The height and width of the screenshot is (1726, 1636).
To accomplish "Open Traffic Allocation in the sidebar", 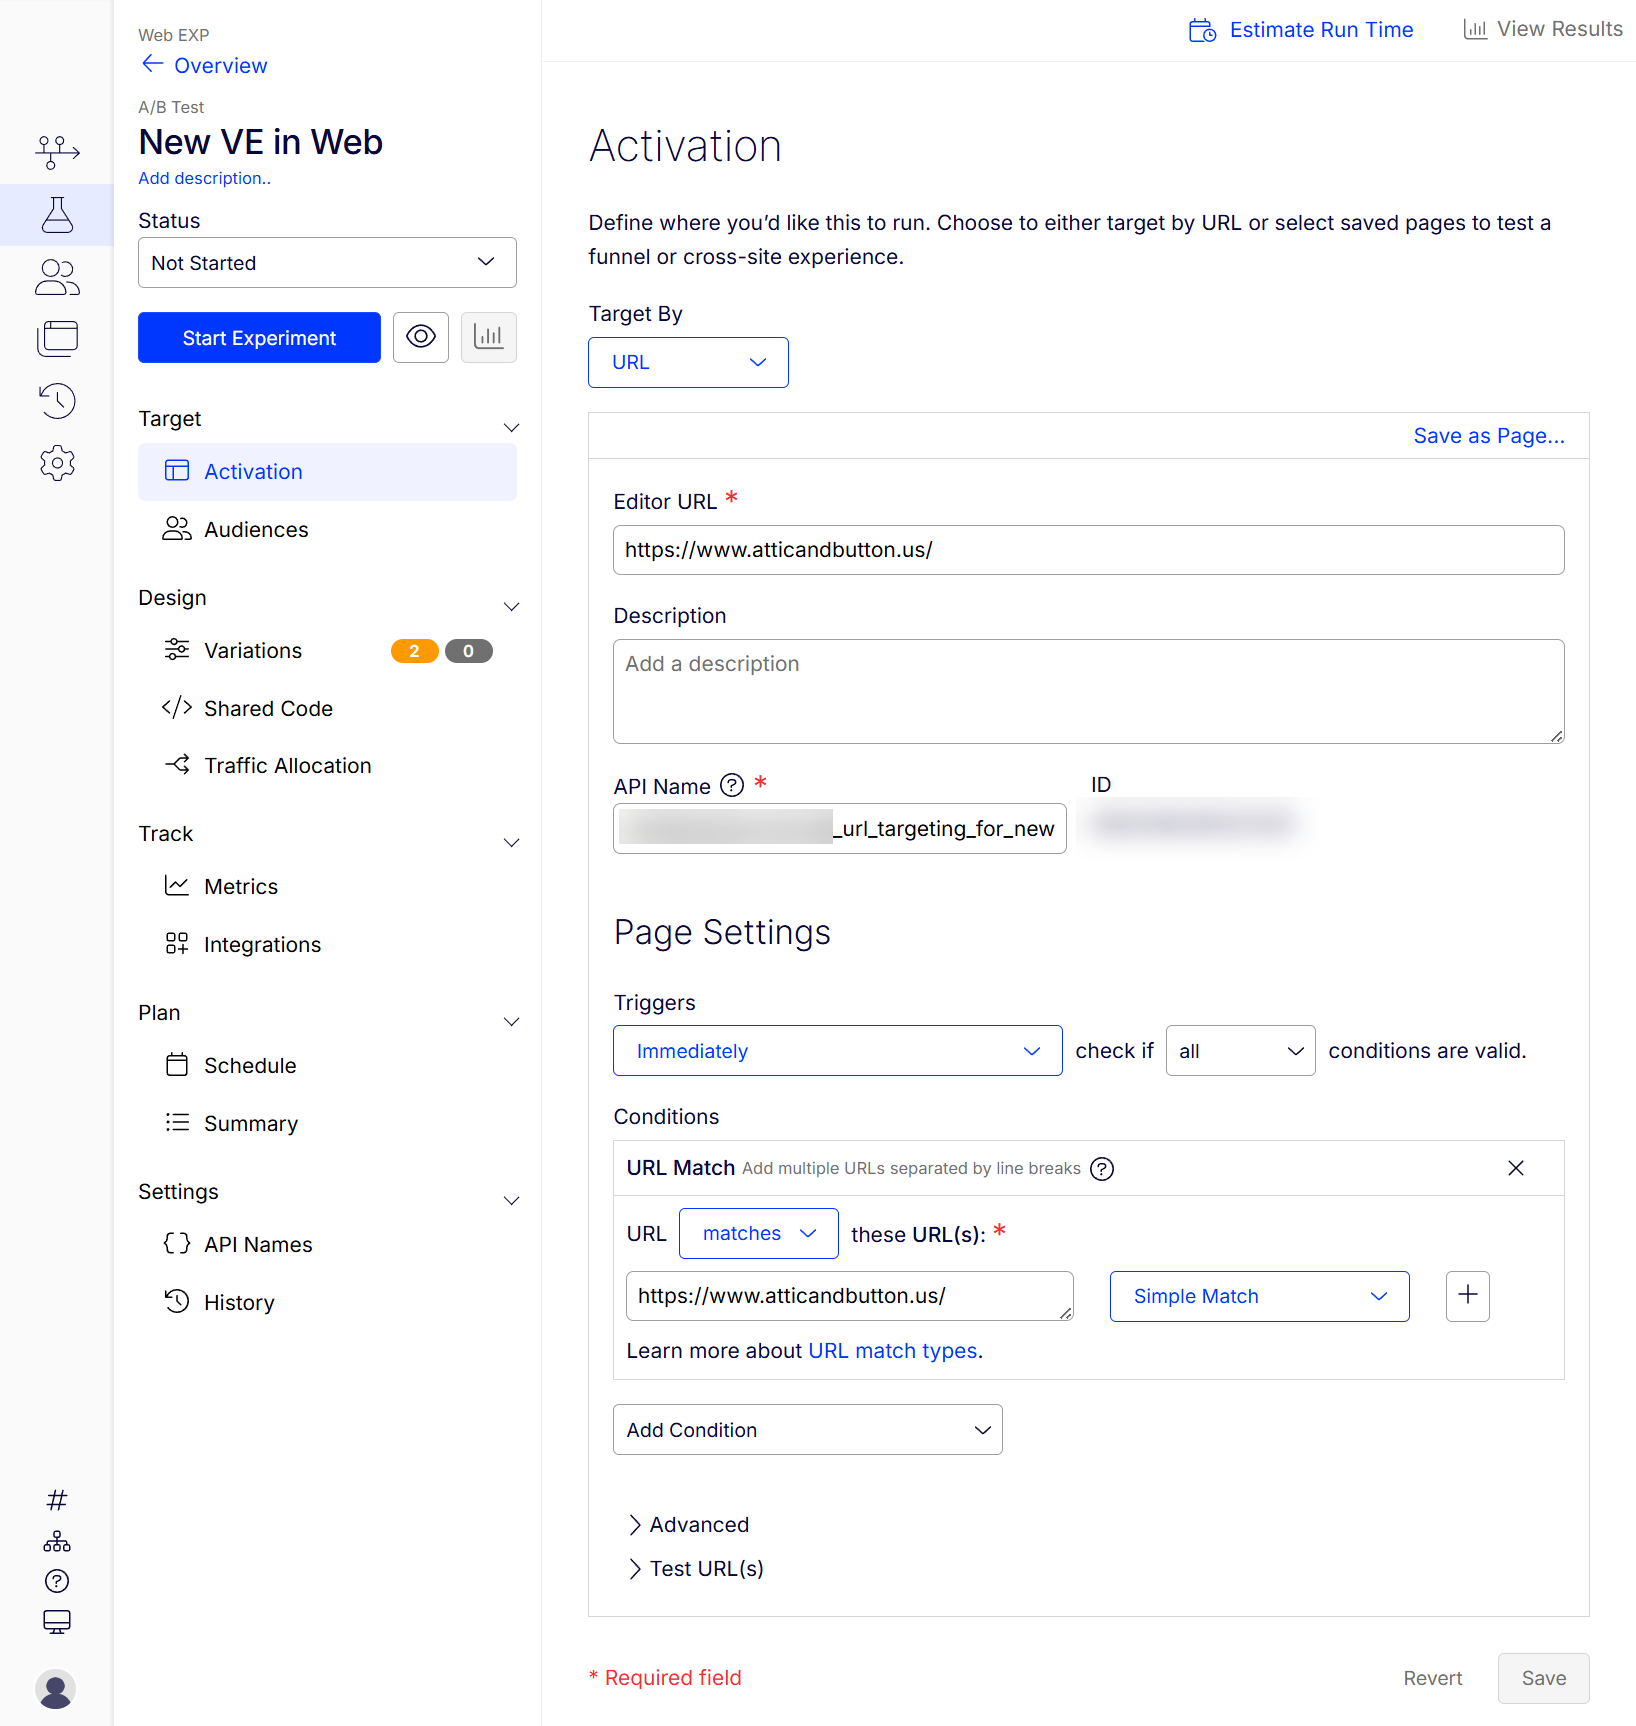I will 287,766.
